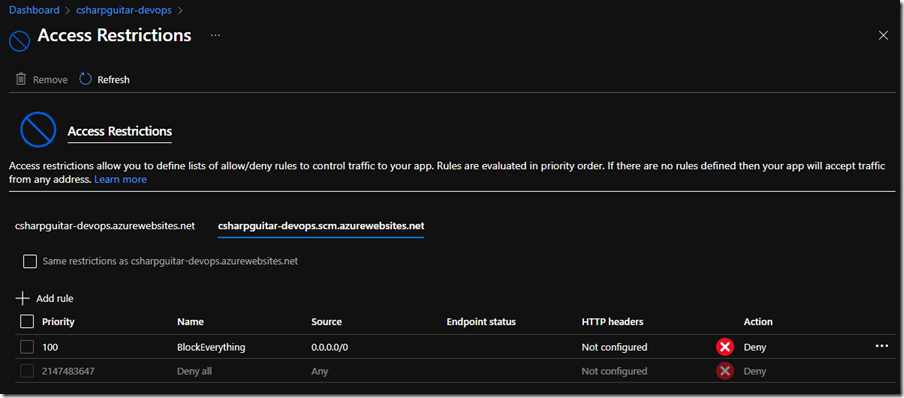The image size is (904, 398).
Task: Click the Deny action text for BlockEverything
Action: tap(755, 347)
